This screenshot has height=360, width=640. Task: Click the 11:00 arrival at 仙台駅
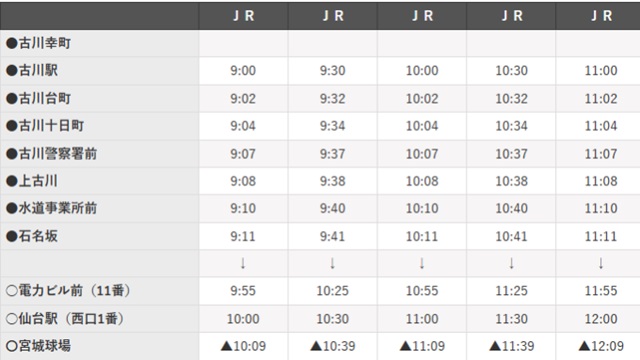point(422,318)
